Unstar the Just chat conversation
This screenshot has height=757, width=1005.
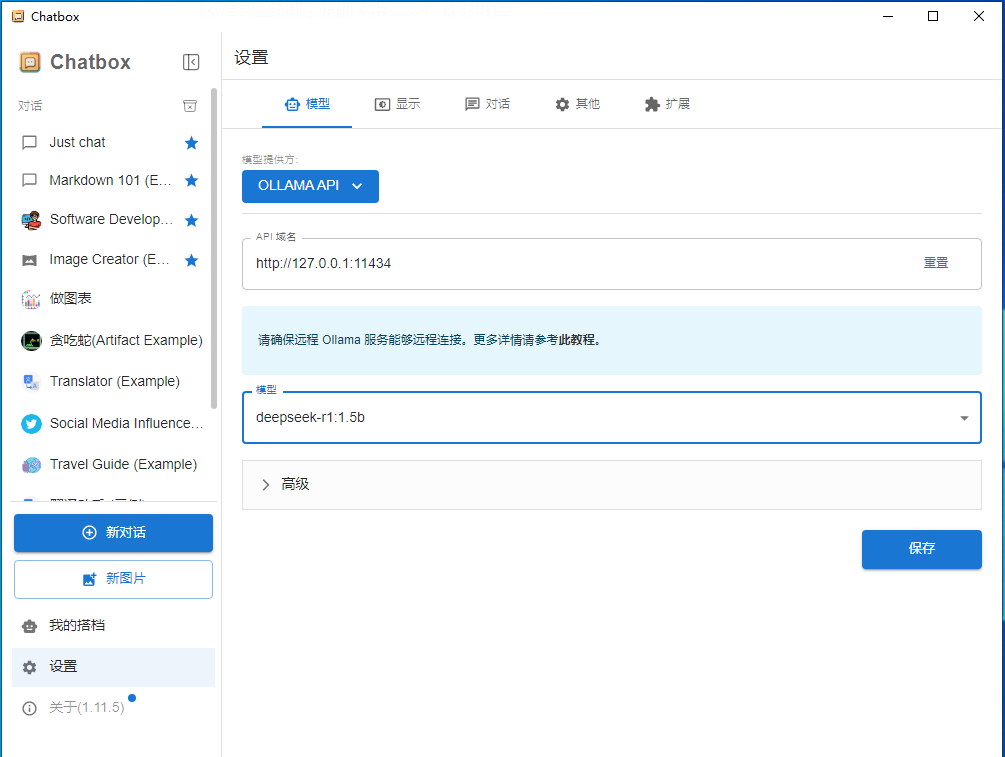point(191,143)
